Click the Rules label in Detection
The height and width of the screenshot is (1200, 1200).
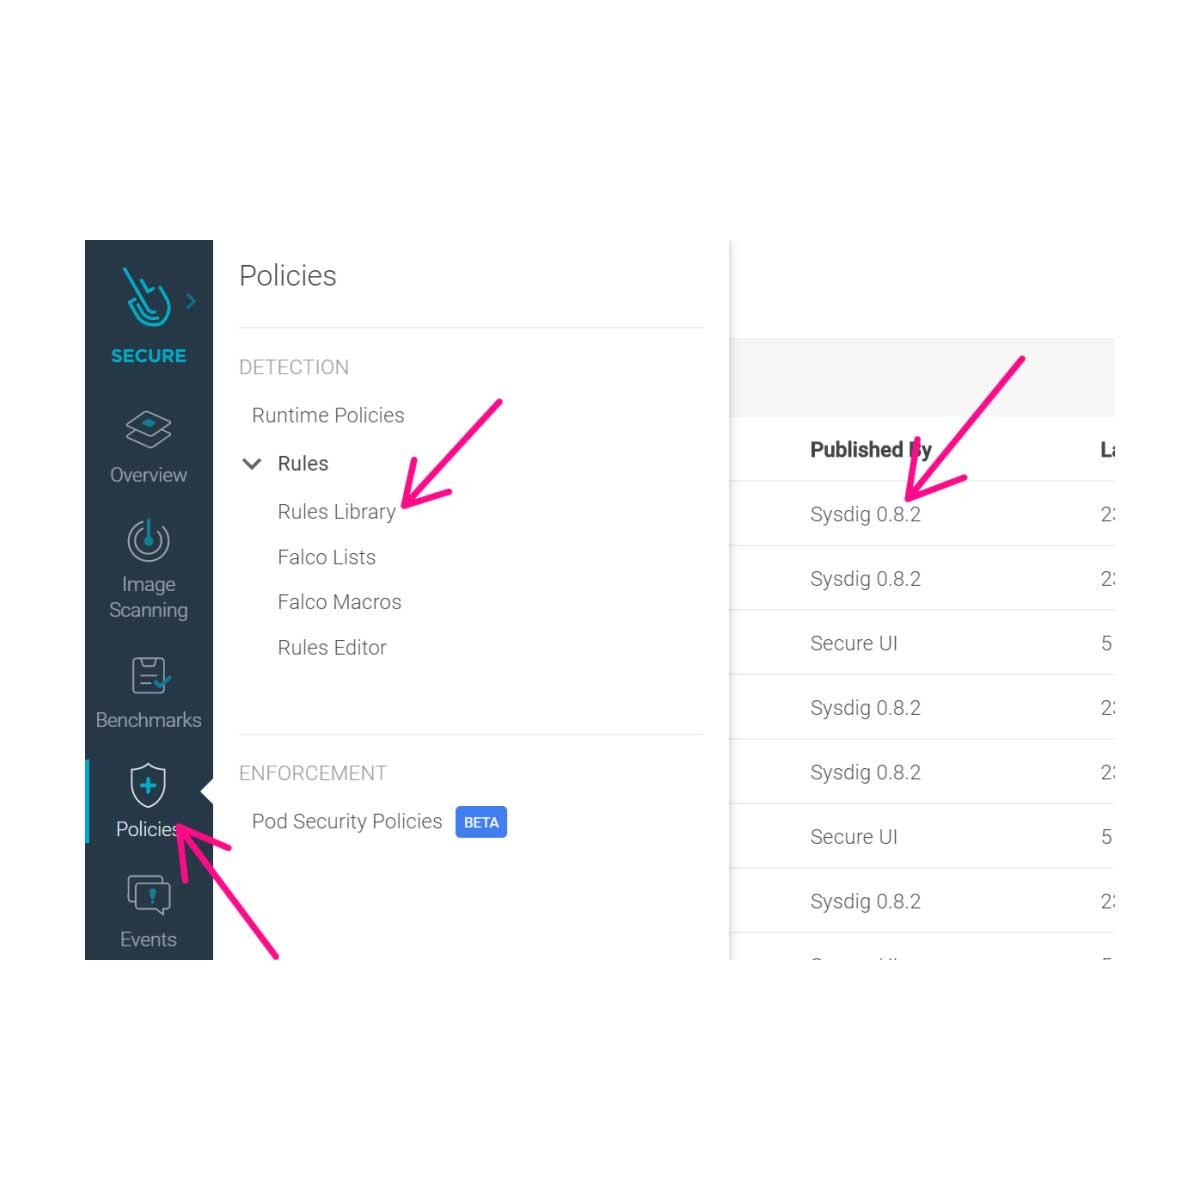coord(303,464)
